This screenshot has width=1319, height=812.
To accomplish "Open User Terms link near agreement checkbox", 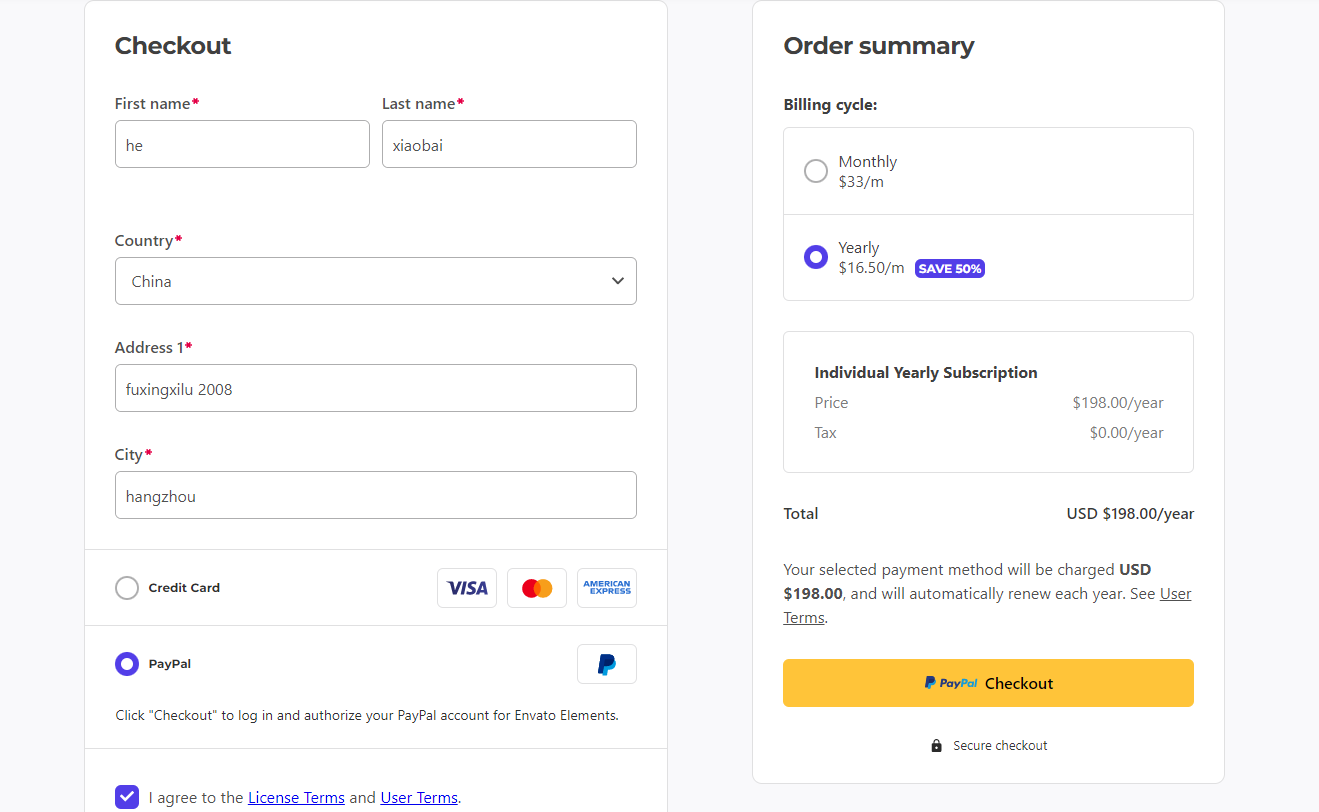I will click(x=419, y=798).
